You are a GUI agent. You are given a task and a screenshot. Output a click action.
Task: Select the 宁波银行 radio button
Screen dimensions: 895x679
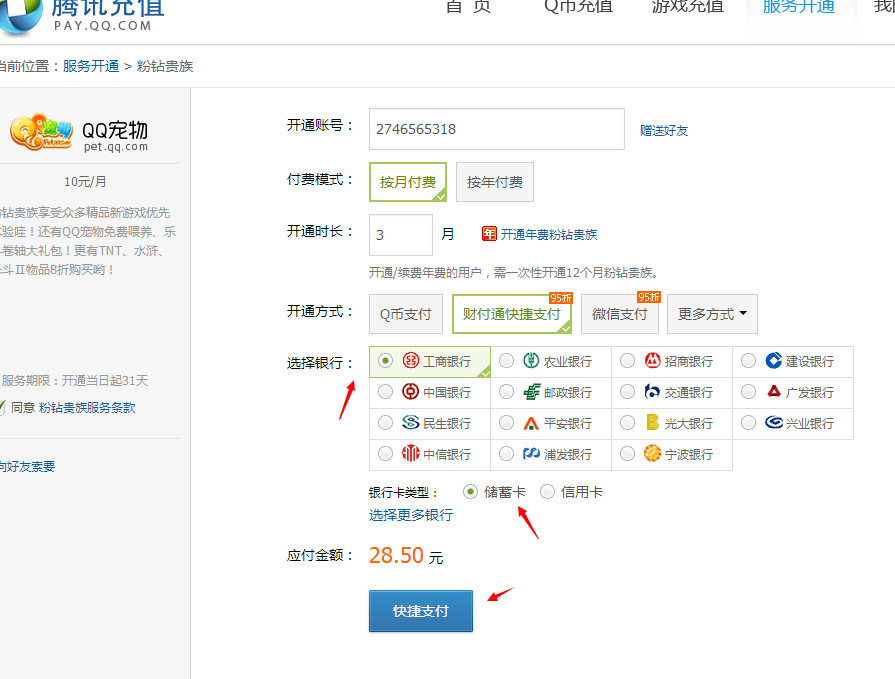point(627,453)
